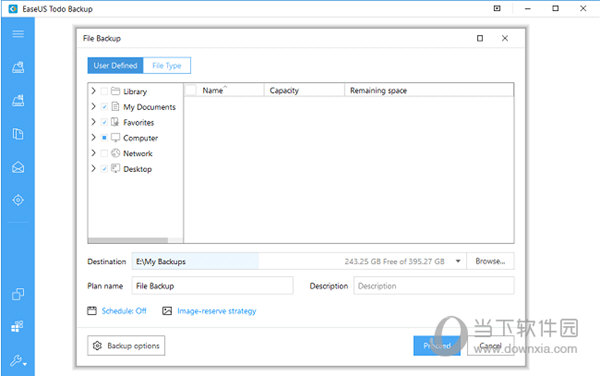Click the EaseUS Todo Backup logo icon

point(13,9)
